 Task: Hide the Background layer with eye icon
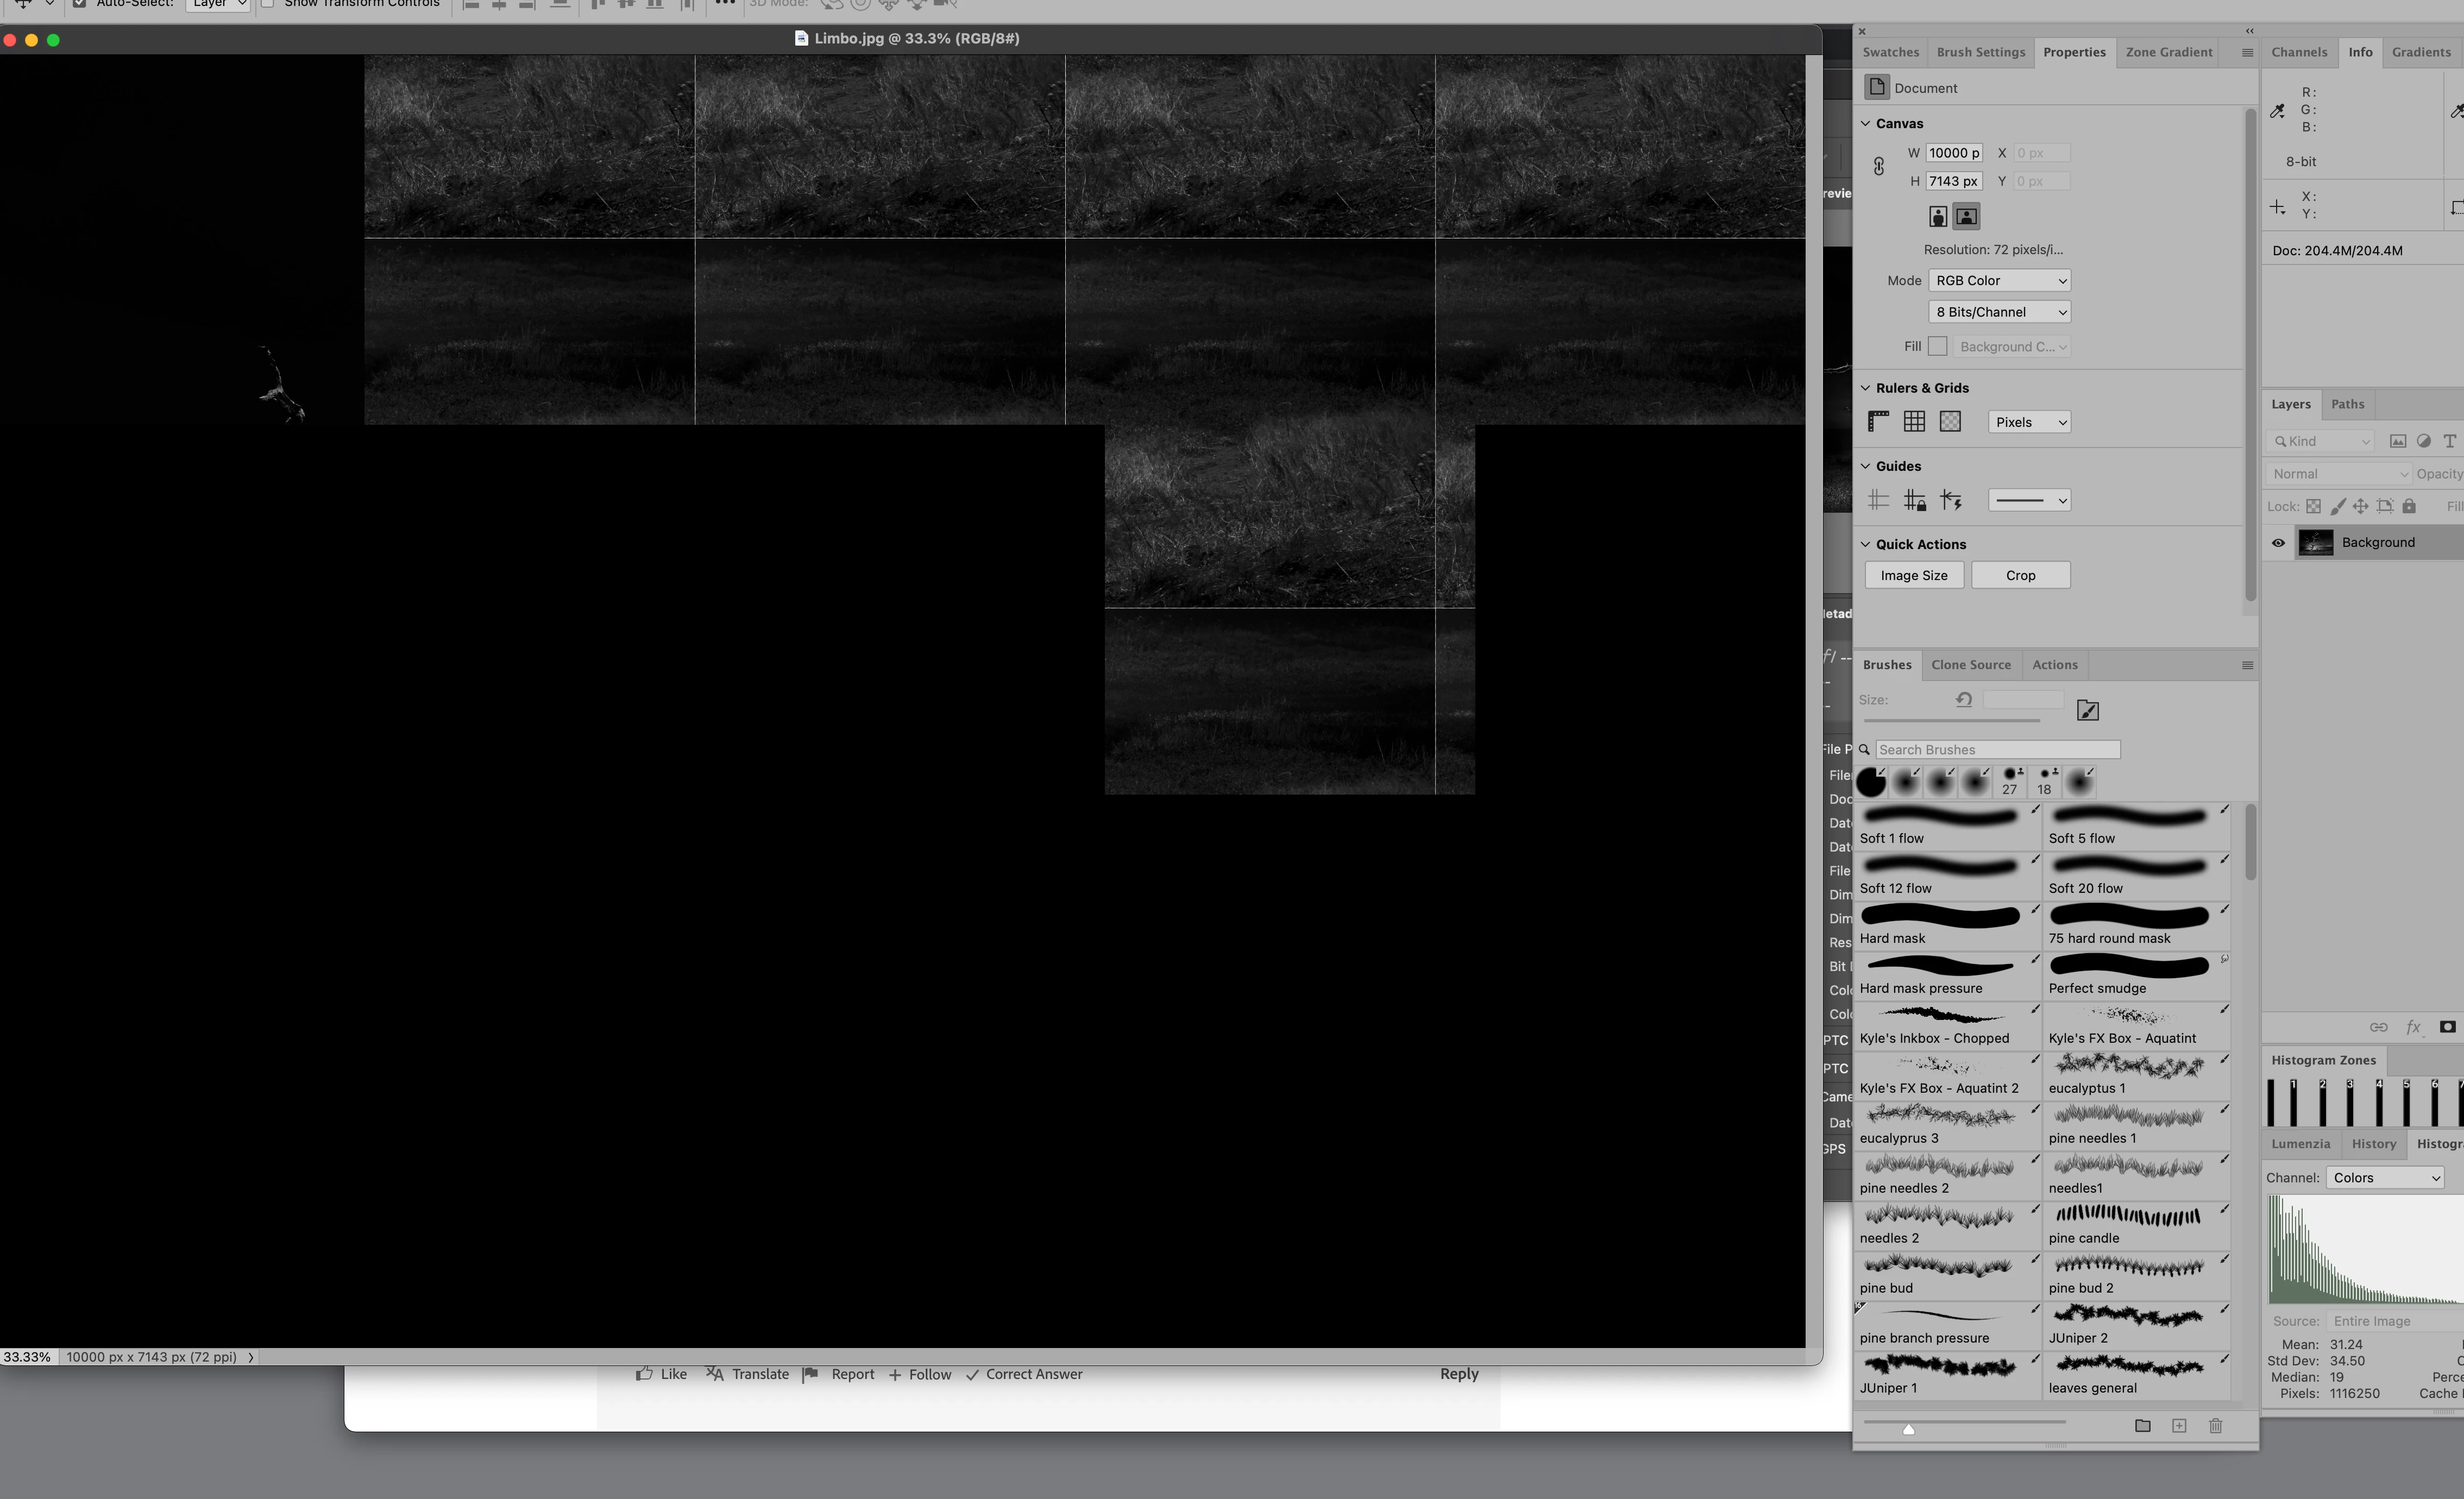tap(2278, 543)
